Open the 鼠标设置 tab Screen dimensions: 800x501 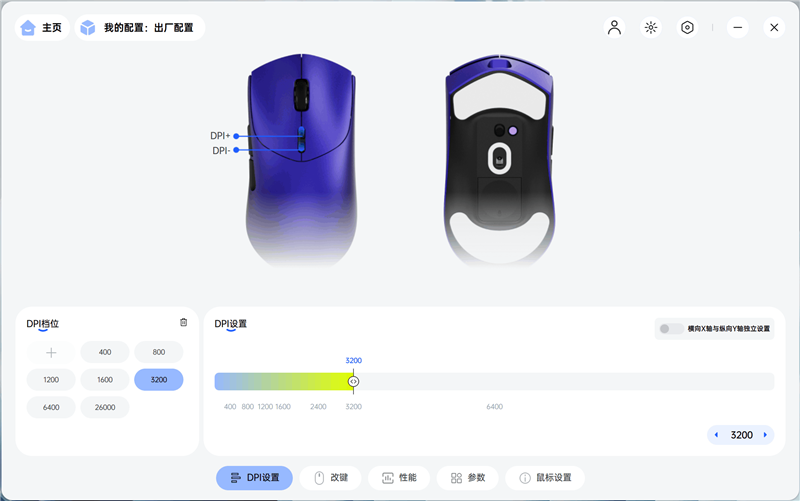[x=545, y=478]
